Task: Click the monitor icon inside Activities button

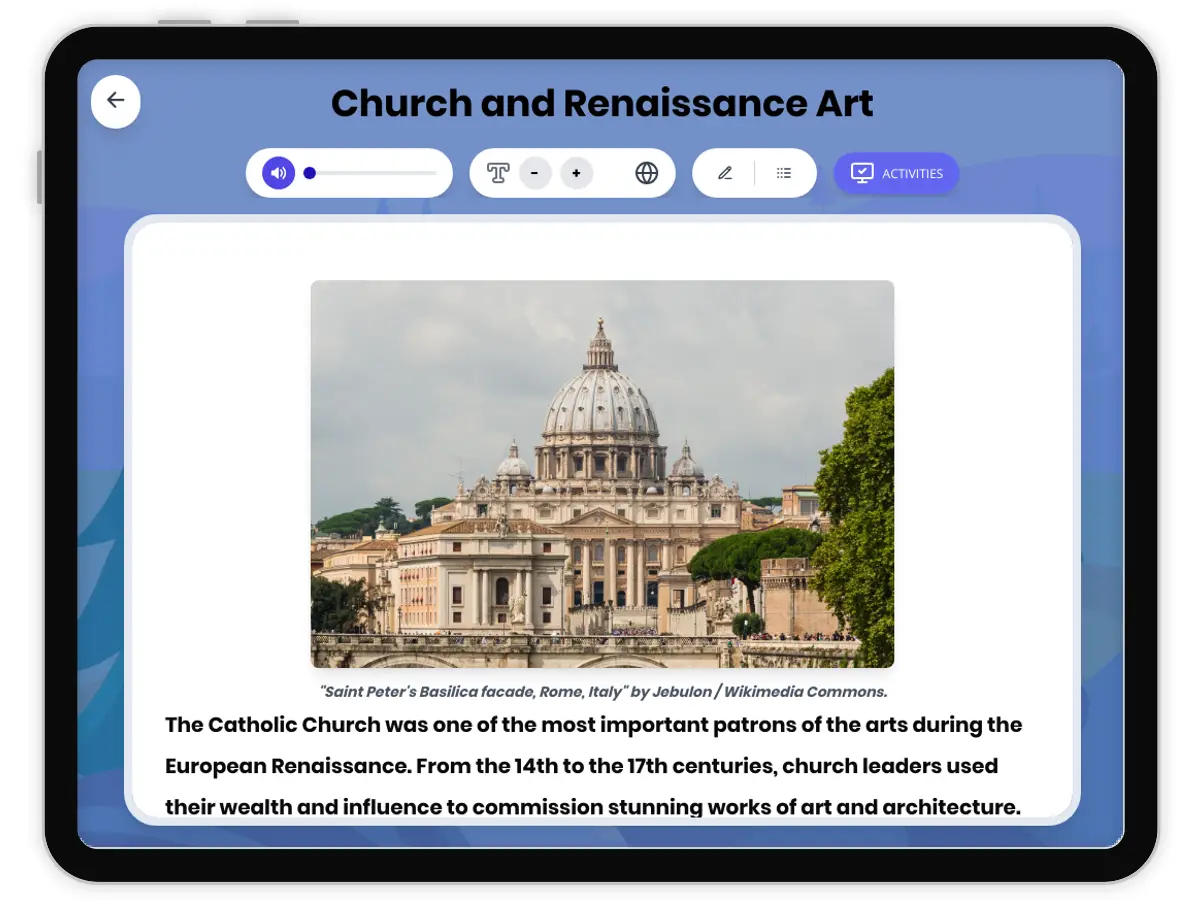Action: (861, 173)
